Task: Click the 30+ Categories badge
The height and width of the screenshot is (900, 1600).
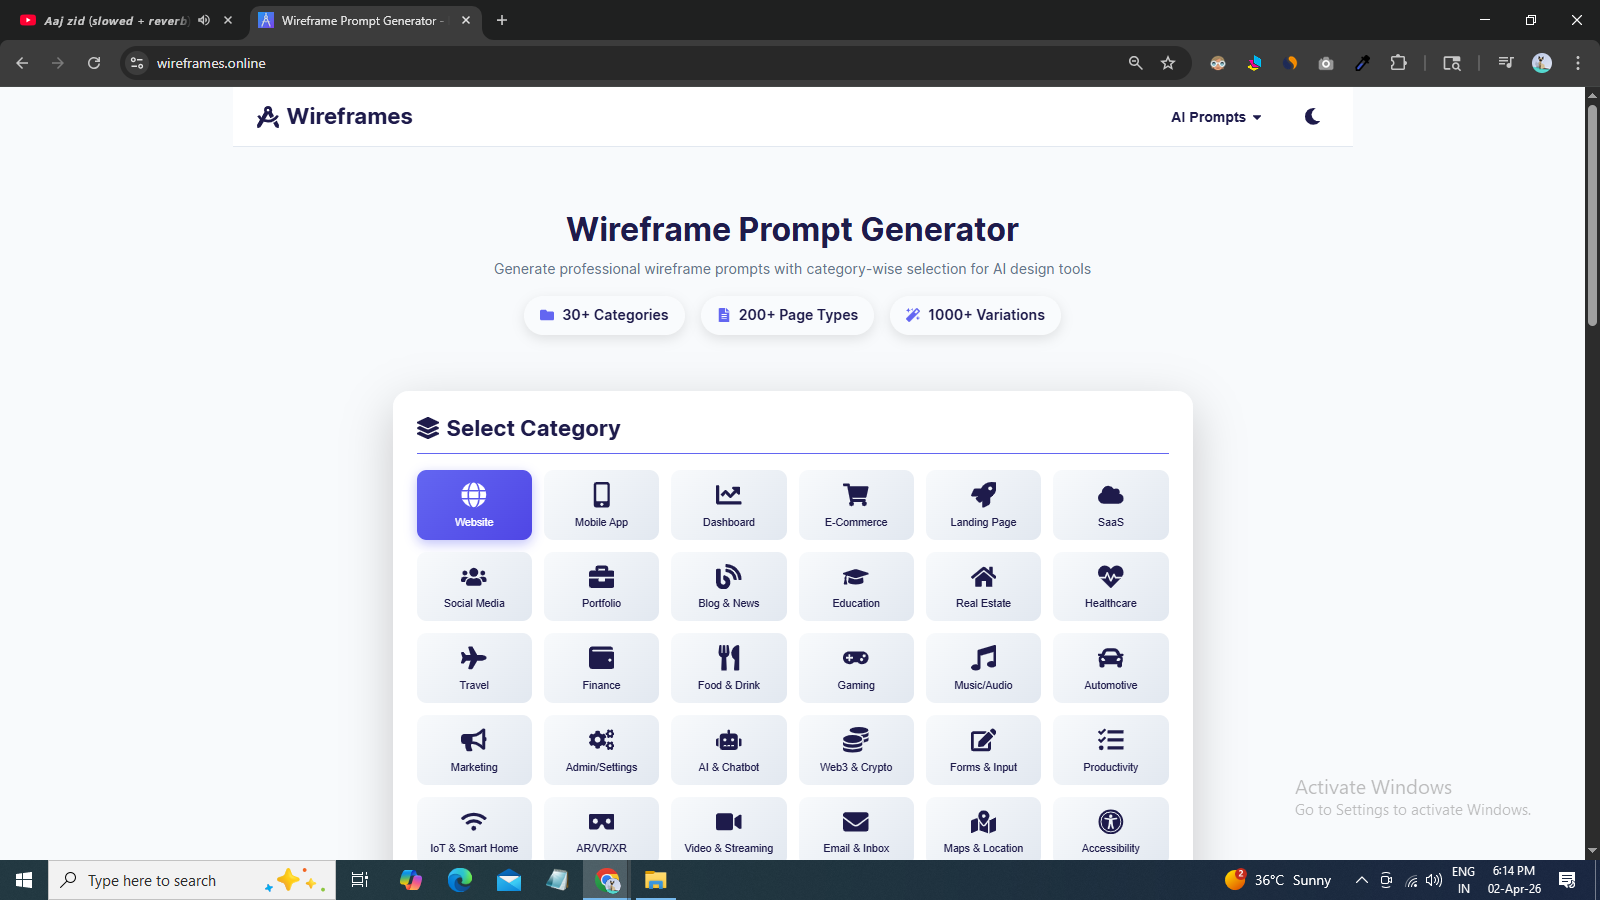Action: point(604,315)
